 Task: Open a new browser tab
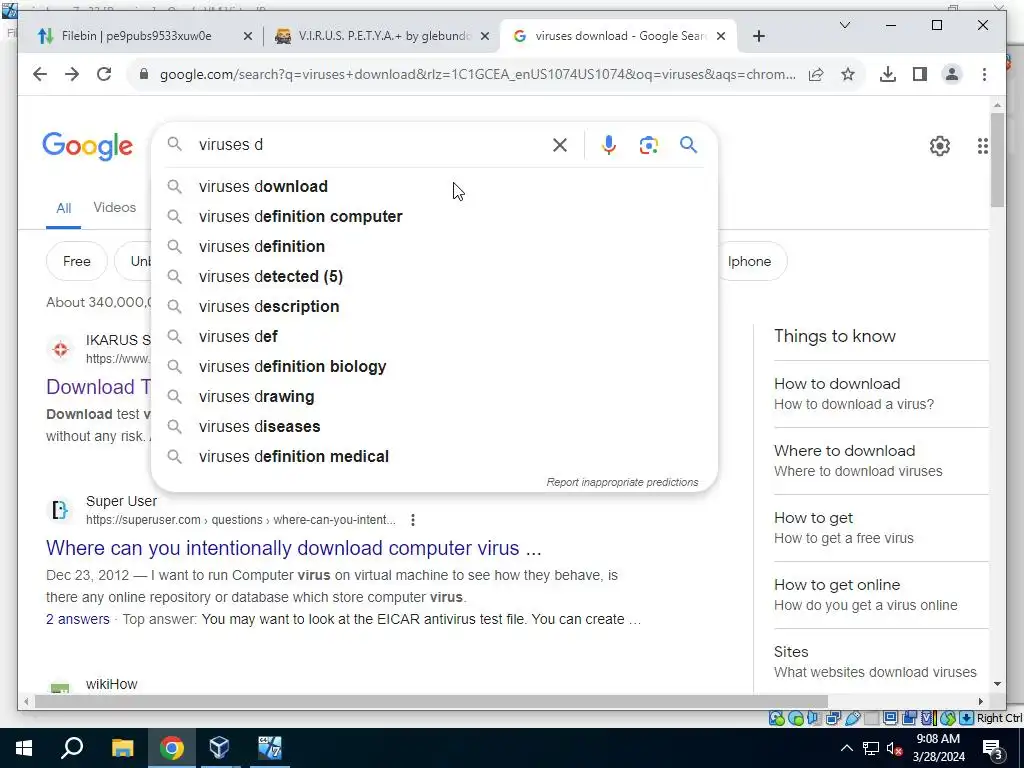coord(758,37)
